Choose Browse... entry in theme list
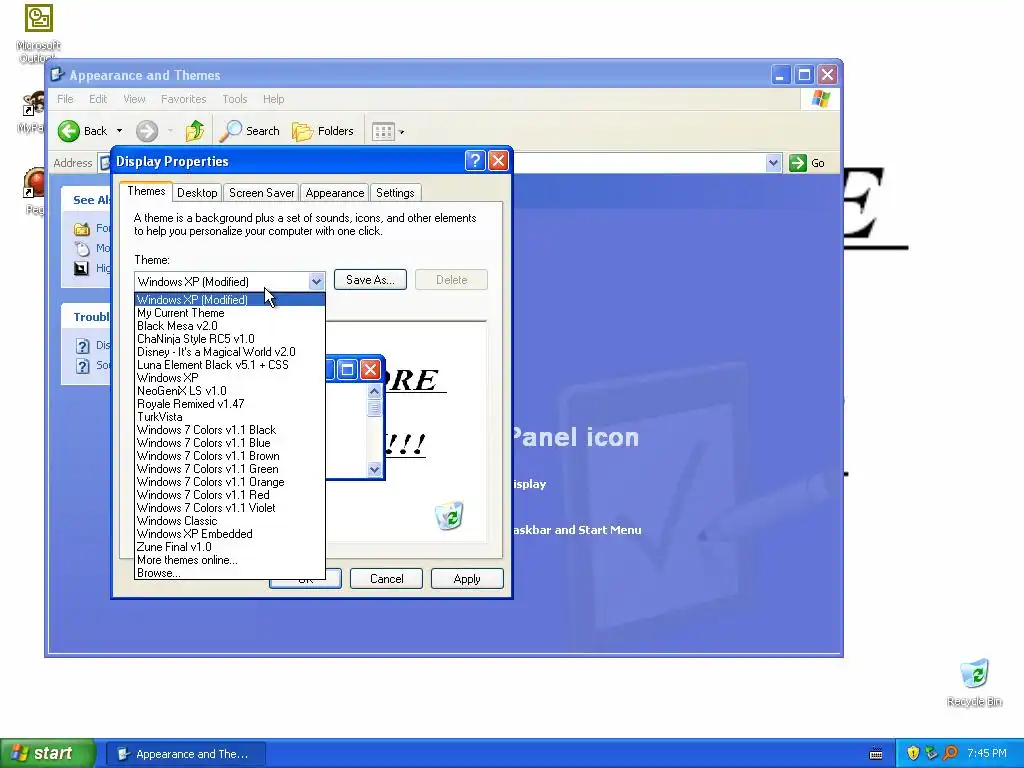Screen dimensions: 1024x768 (230, 573)
